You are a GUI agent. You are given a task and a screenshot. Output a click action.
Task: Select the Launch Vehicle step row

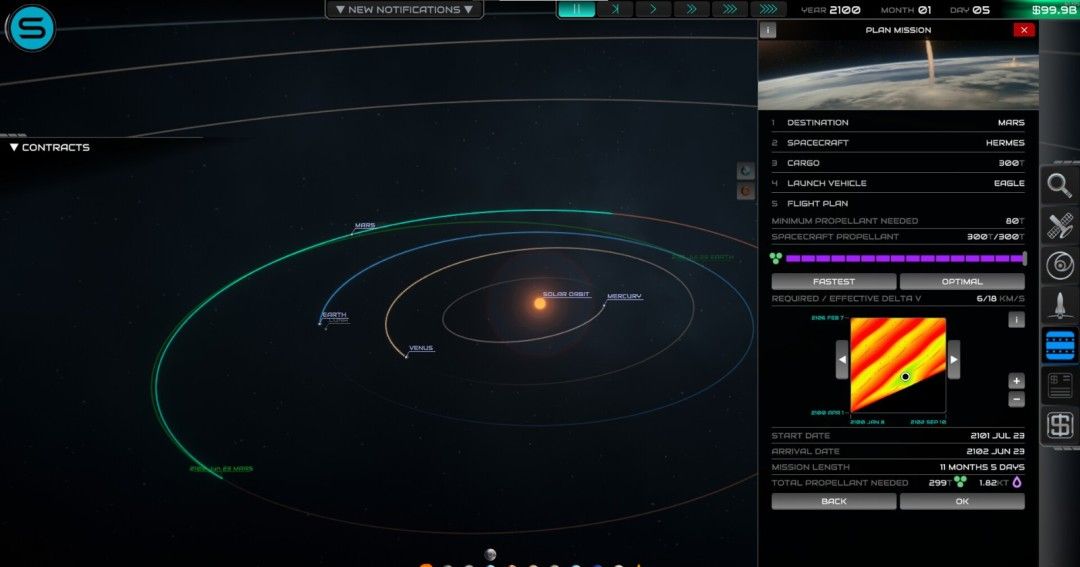[x=898, y=183]
